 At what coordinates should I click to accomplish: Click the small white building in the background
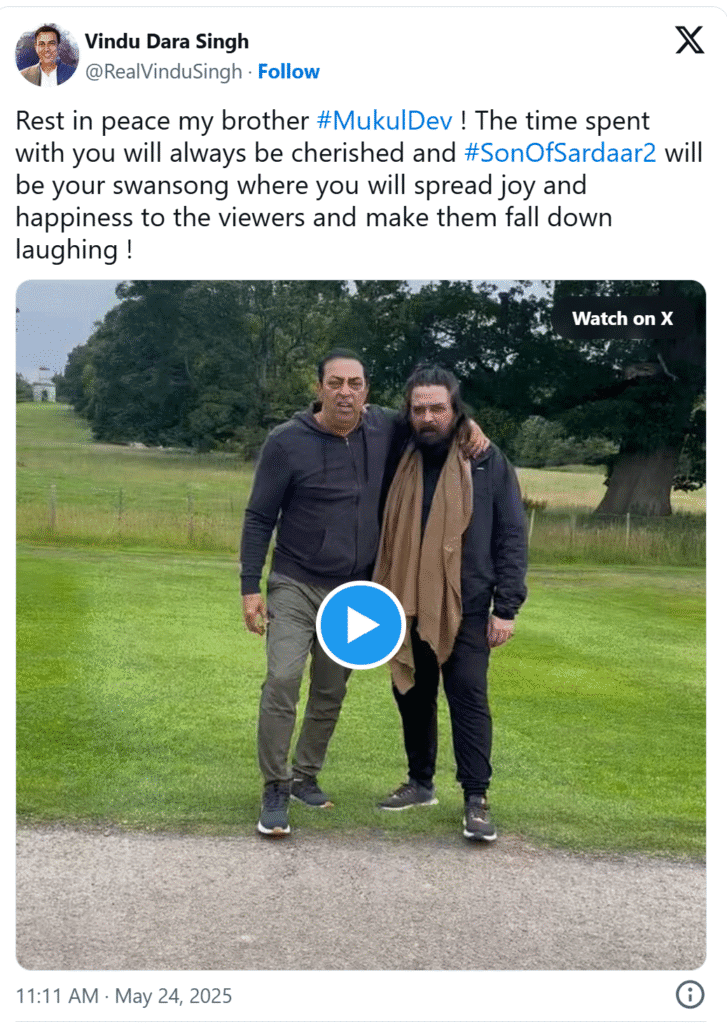click(44, 384)
